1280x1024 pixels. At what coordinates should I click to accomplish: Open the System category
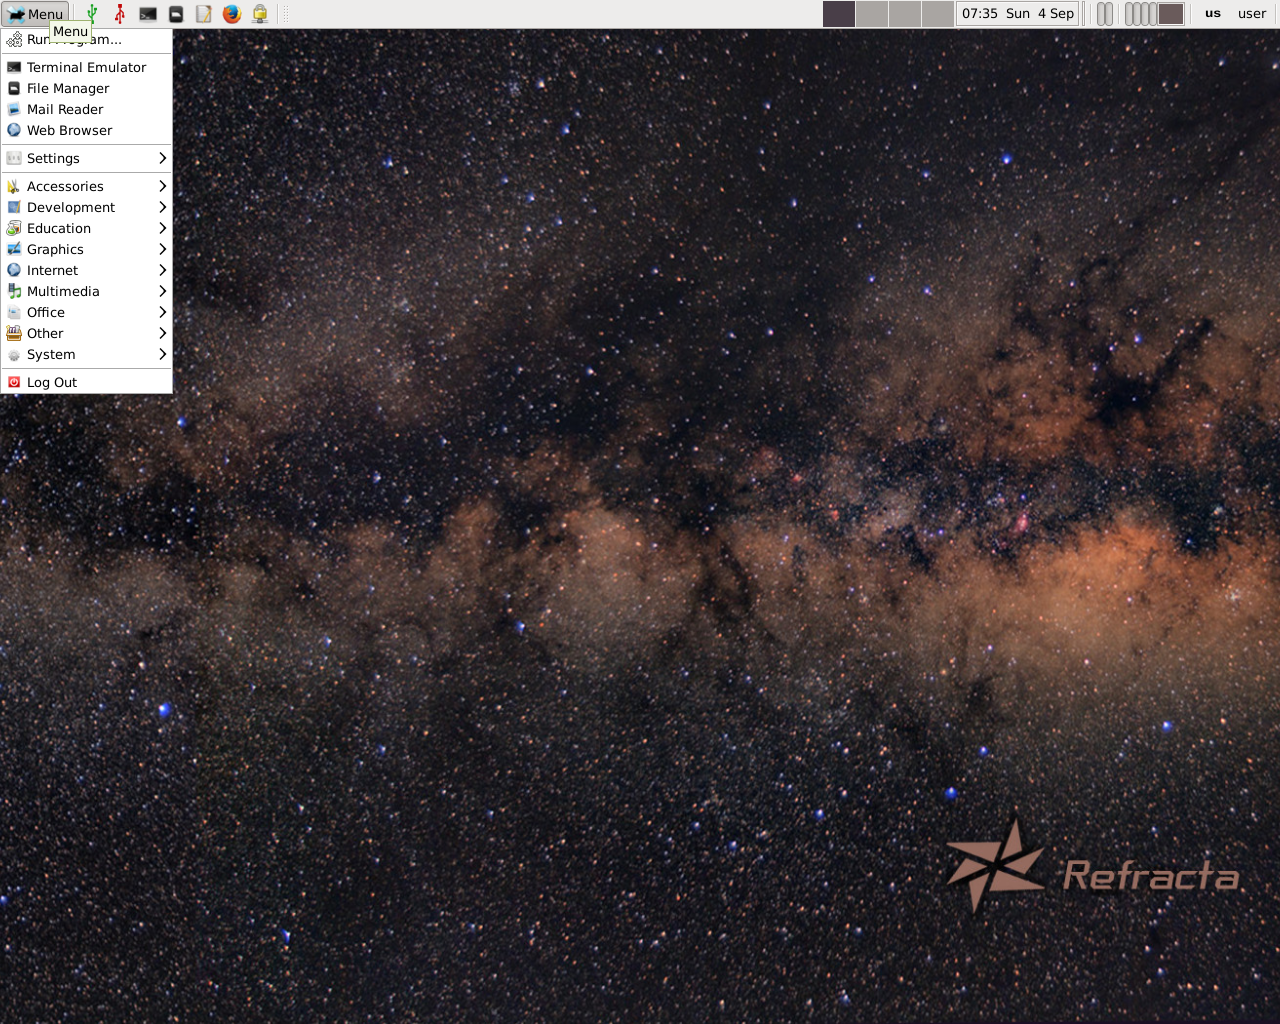pyautogui.click(x=87, y=354)
